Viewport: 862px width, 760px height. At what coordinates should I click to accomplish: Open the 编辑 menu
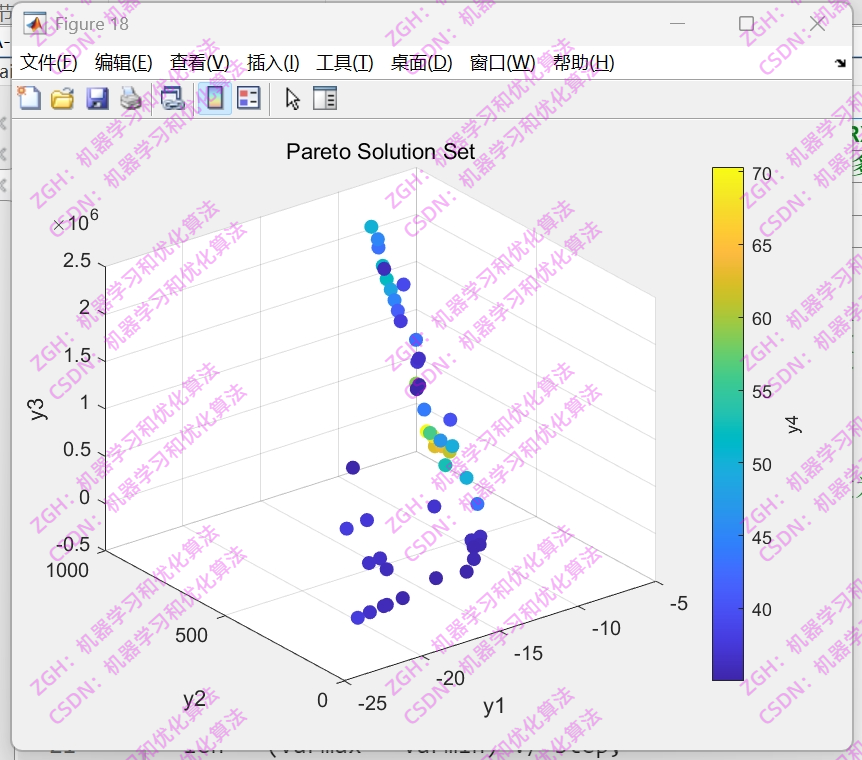pyautogui.click(x=120, y=61)
